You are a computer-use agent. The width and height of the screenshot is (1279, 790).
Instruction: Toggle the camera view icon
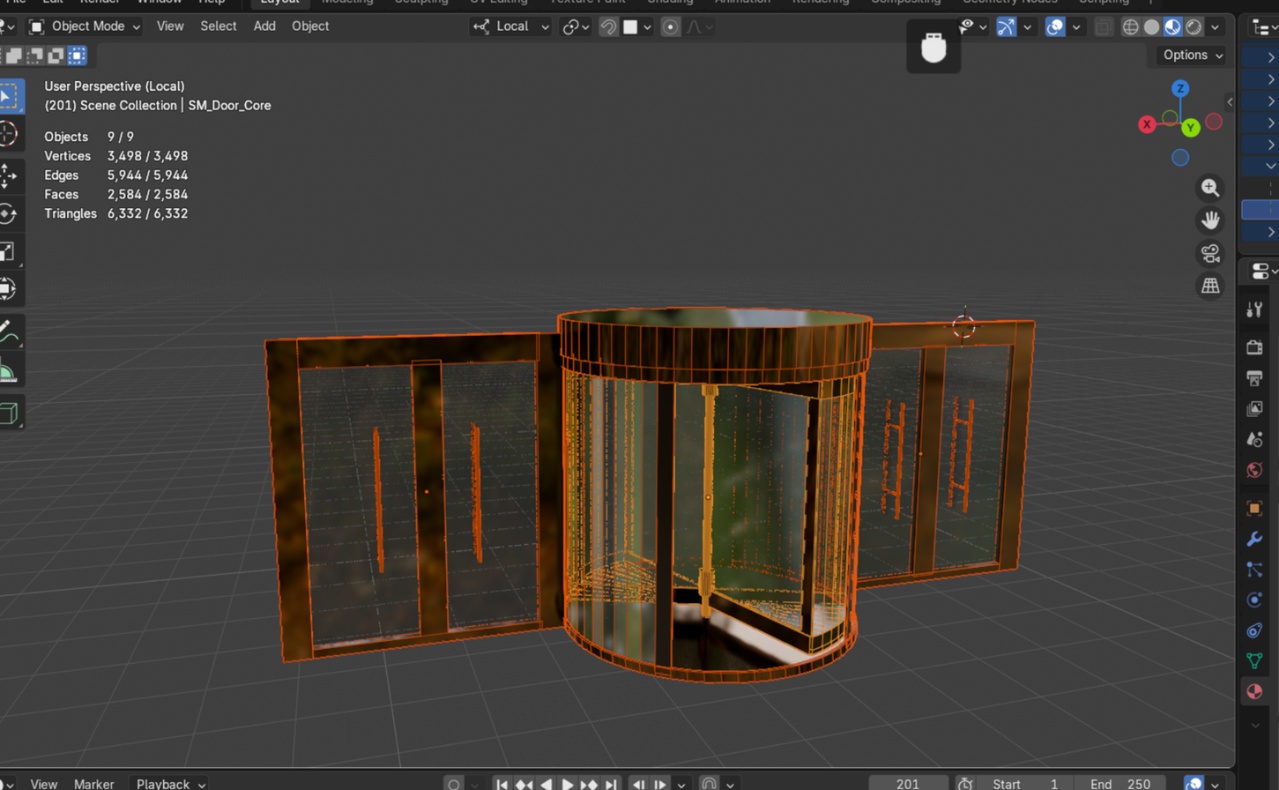point(1210,253)
